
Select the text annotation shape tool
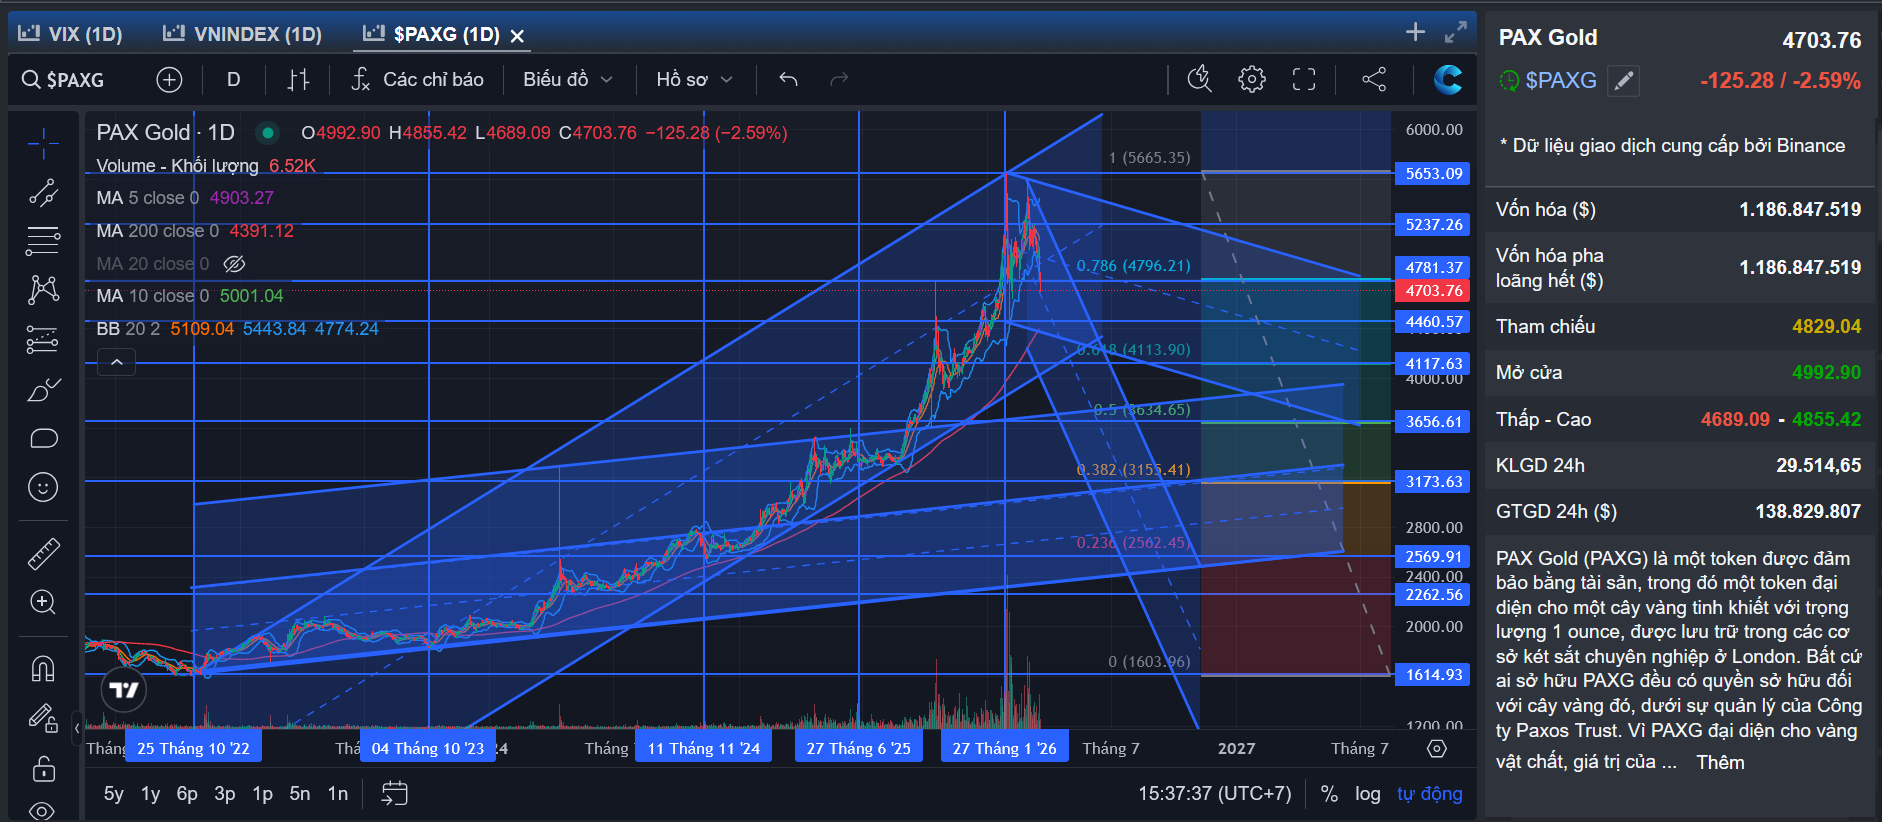pyautogui.click(x=43, y=438)
